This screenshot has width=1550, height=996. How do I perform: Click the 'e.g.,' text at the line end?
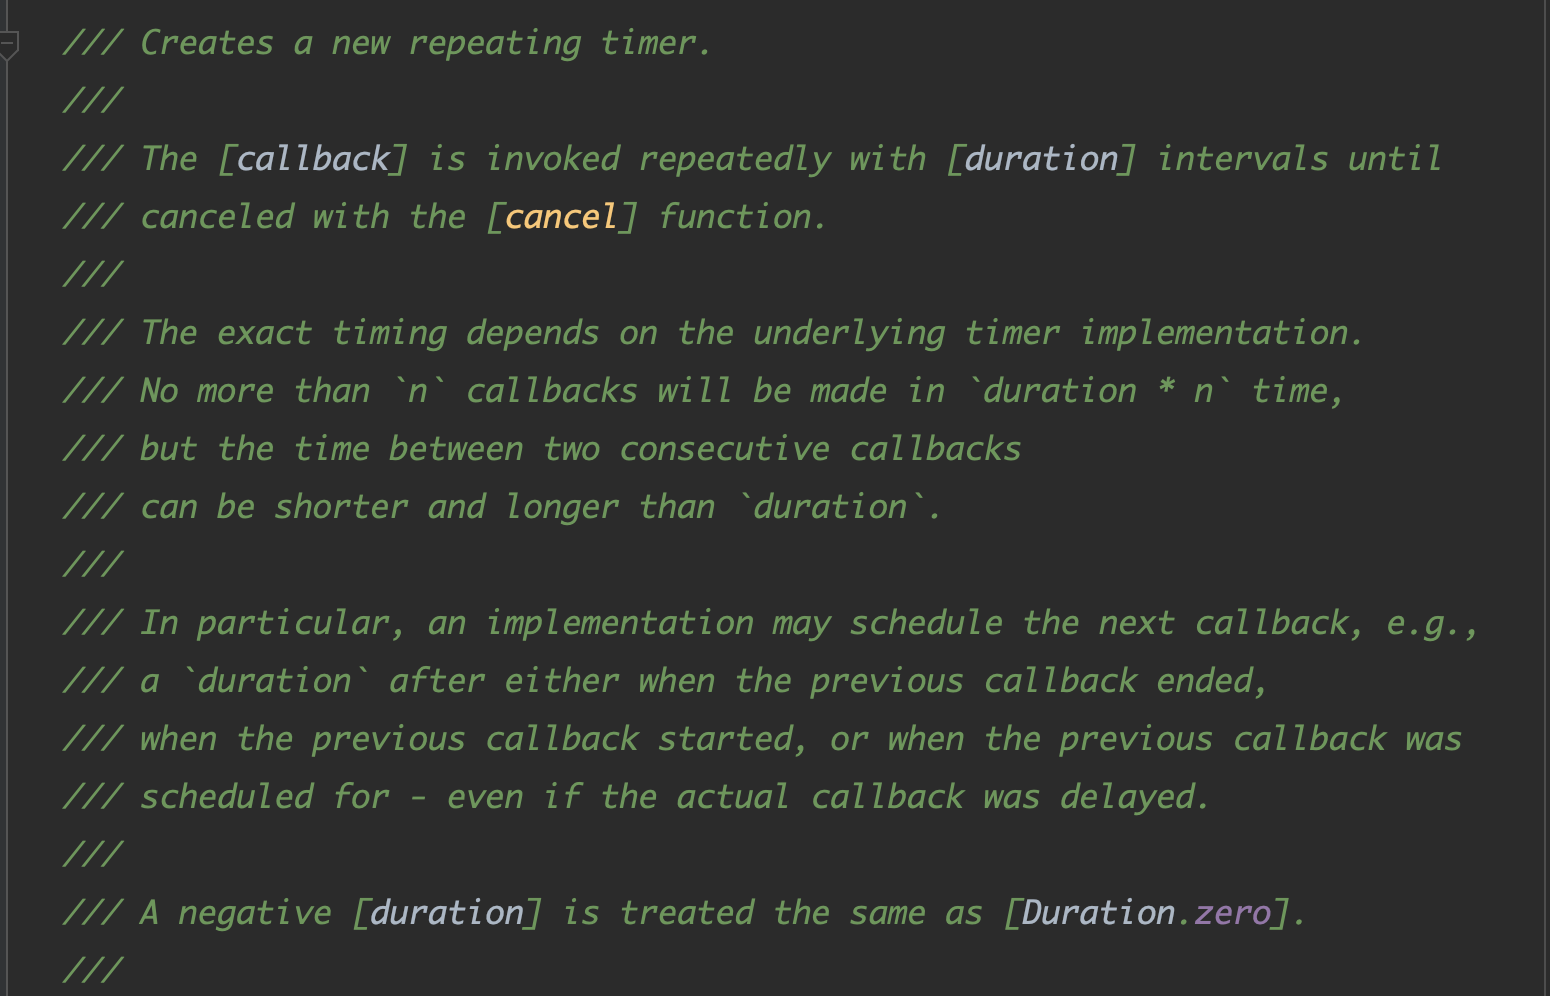click(1431, 623)
